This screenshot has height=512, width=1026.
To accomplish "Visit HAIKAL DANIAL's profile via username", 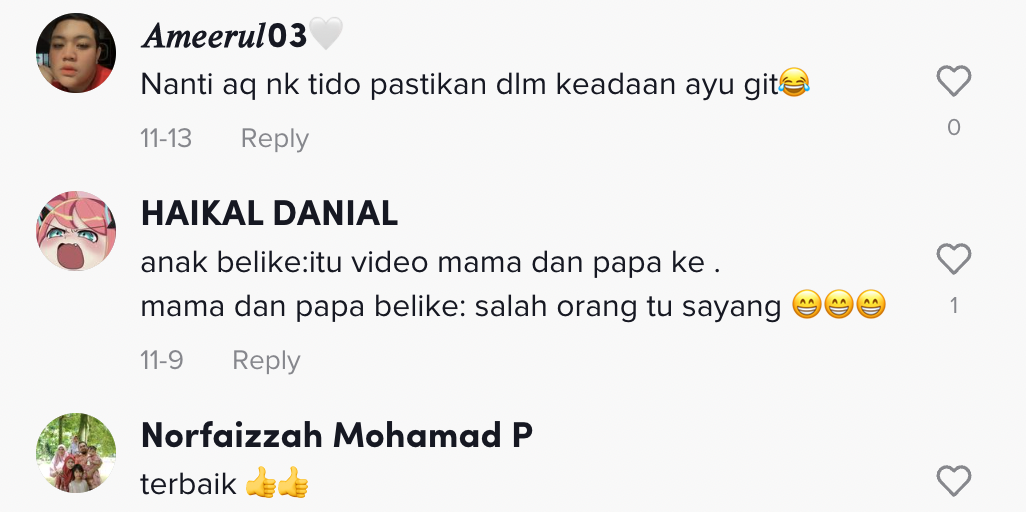I will tap(270, 213).
